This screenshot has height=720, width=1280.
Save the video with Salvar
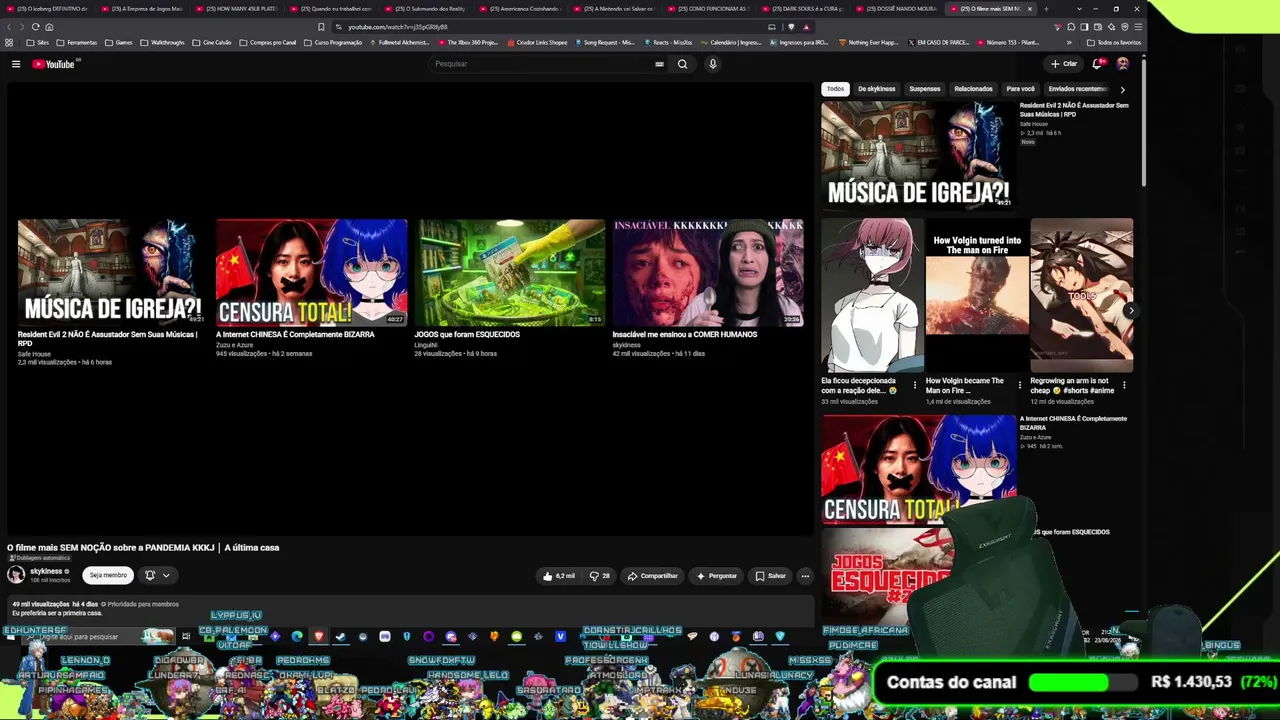[770, 576]
